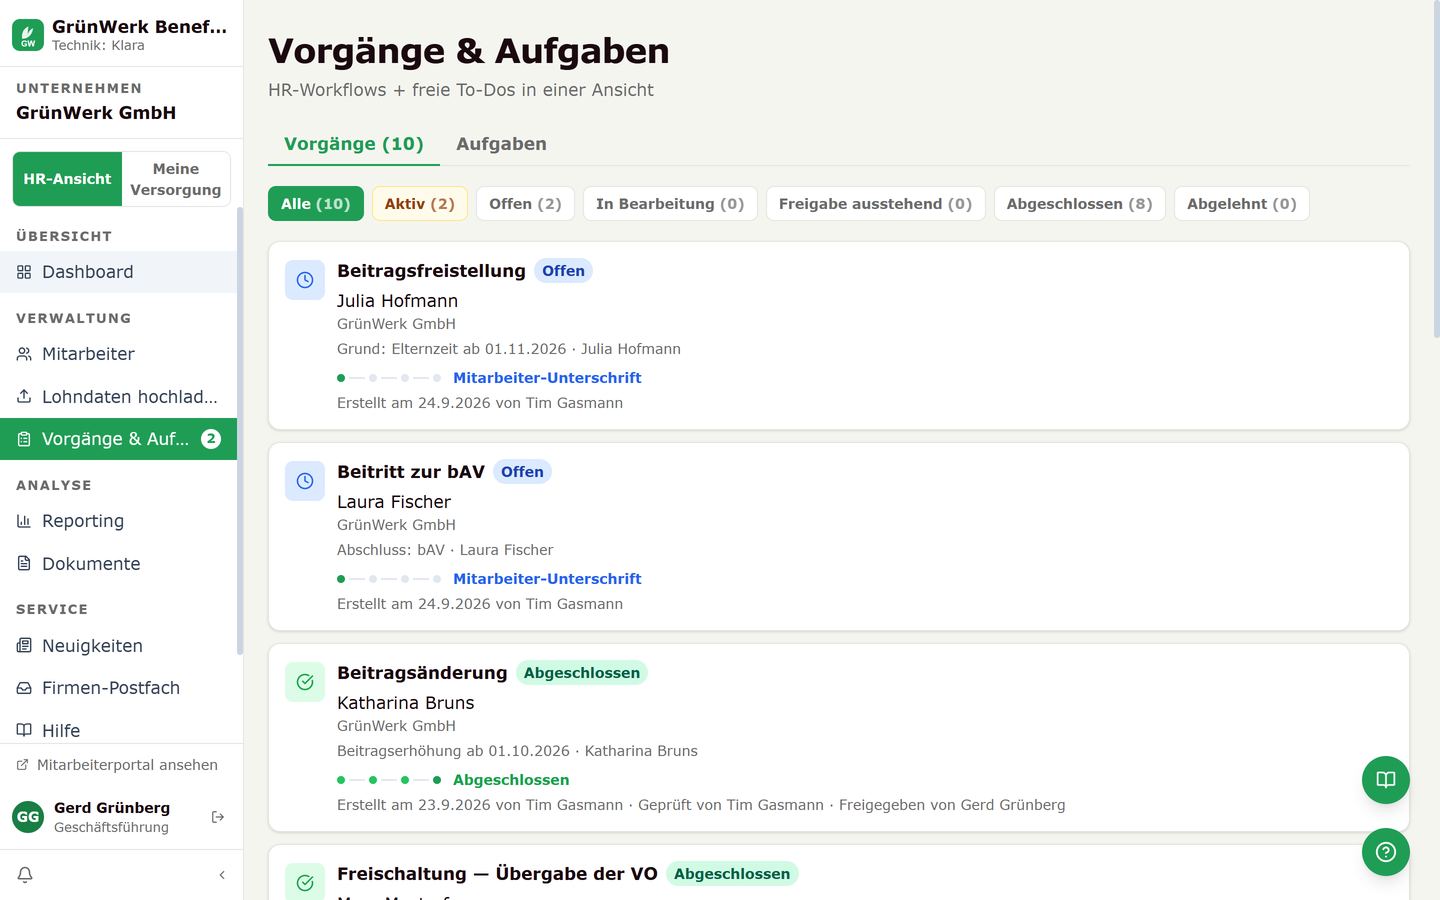This screenshot has height=900, width=1440.
Task: Open the floating help question-mark button
Action: click(1386, 852)
